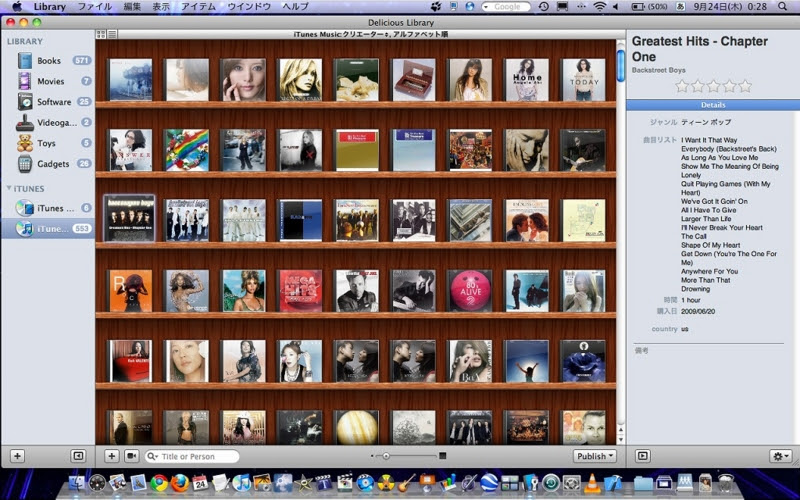800x500 pixels.
Task: Add a new shelf with sidebar plus button
Action: pyautogui.click(x=17, y=456)
